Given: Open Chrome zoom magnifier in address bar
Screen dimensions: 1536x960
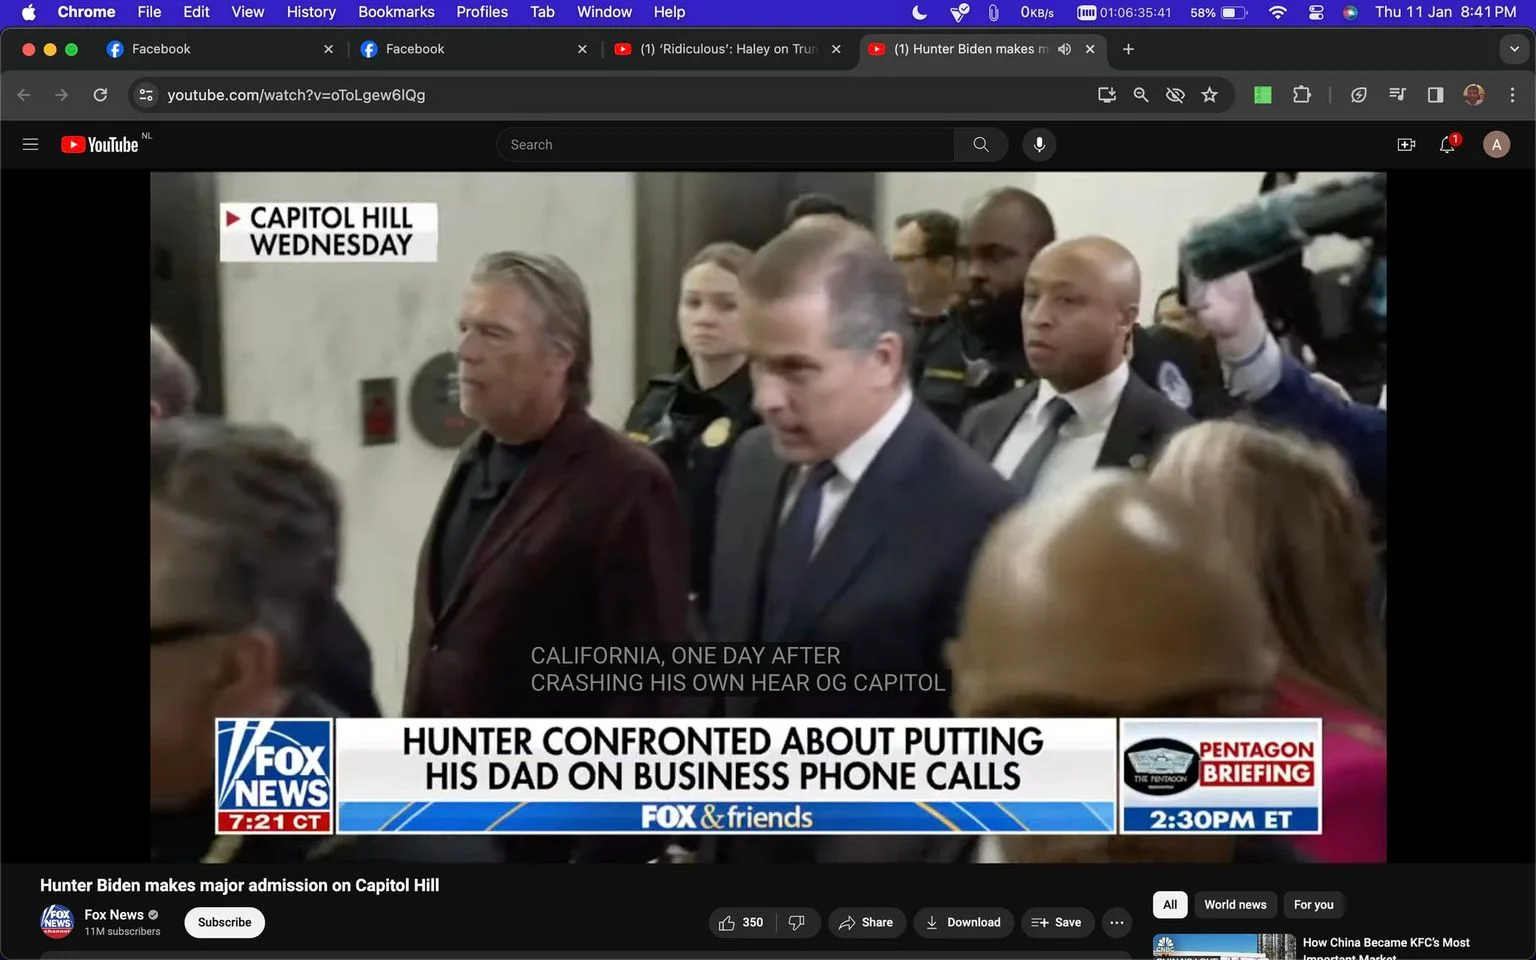Looking at the screenshot, I should click(x=1141, y=95).
